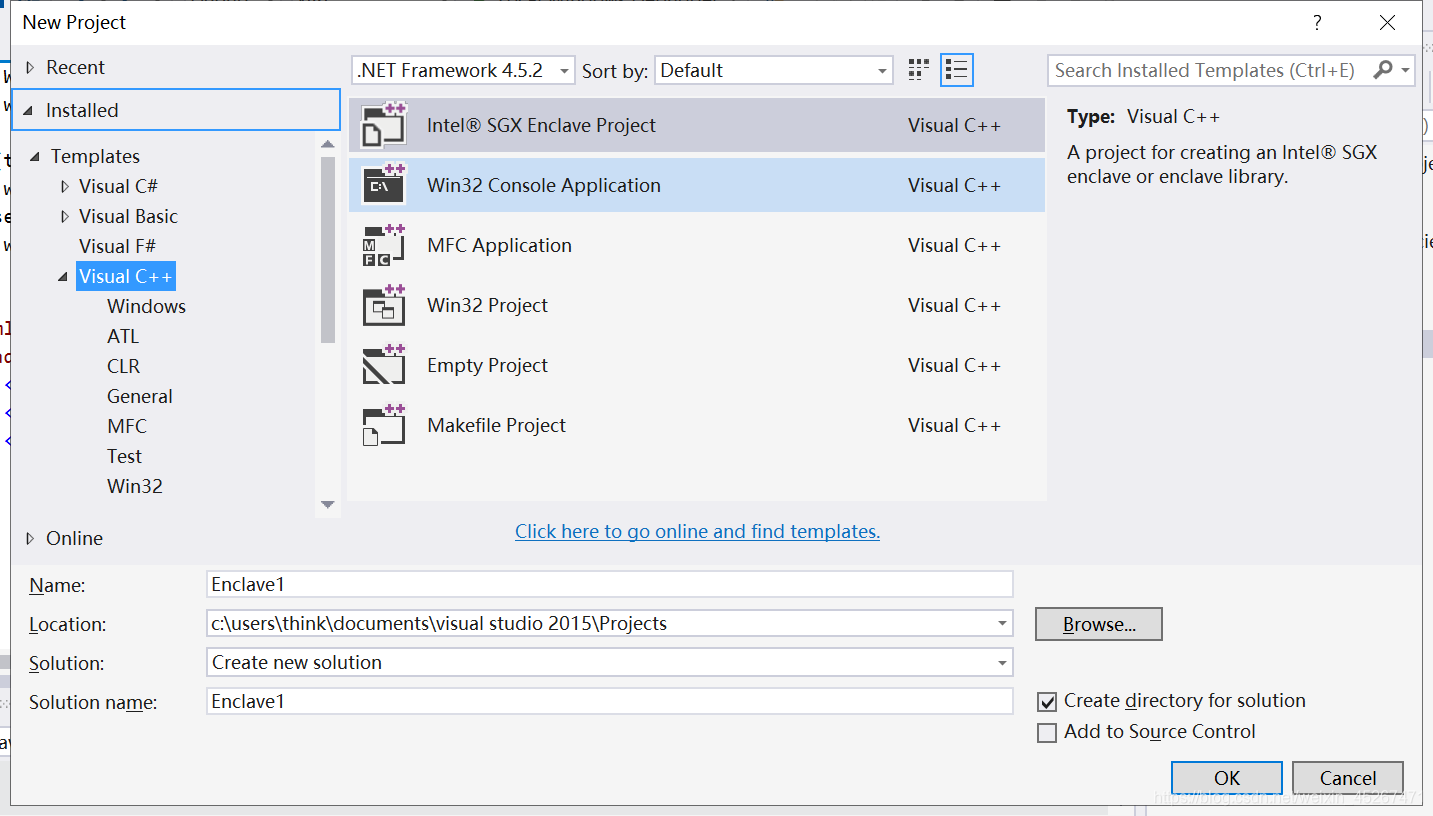The image size is (1433, 816).
Task: Select Win32 template category
Action: (135, 486)
